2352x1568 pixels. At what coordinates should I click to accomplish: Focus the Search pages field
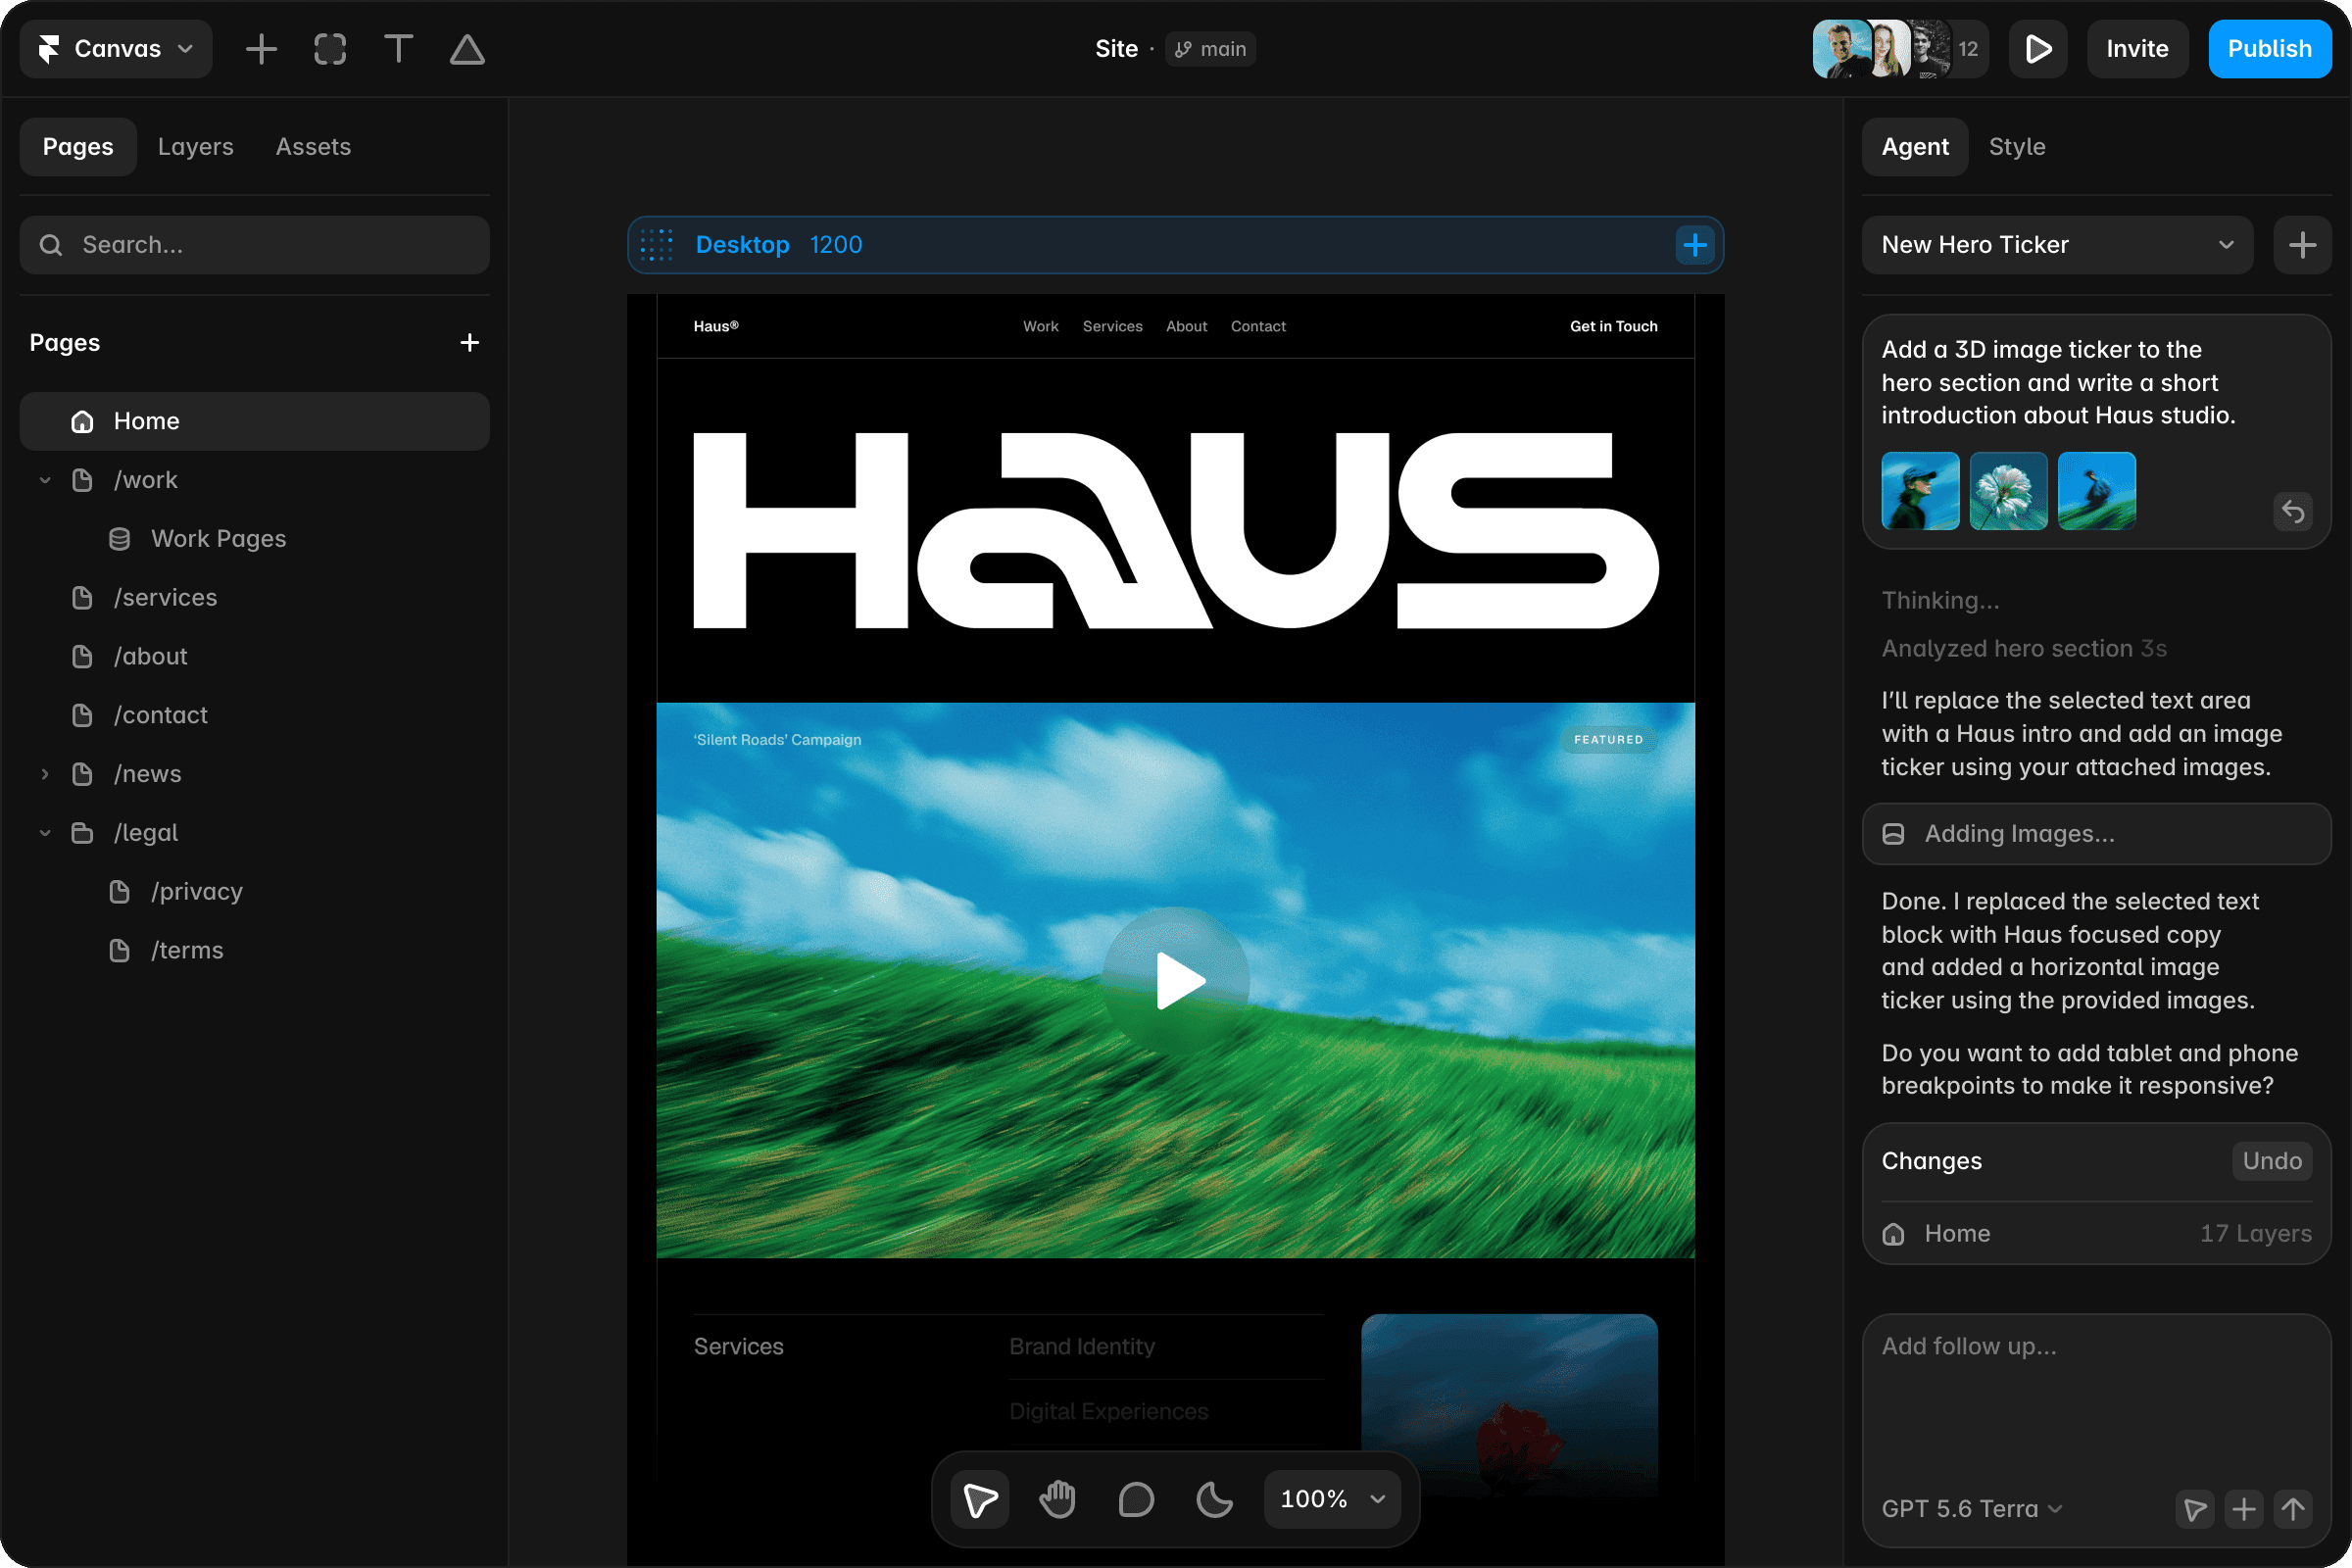click(255, 245)
